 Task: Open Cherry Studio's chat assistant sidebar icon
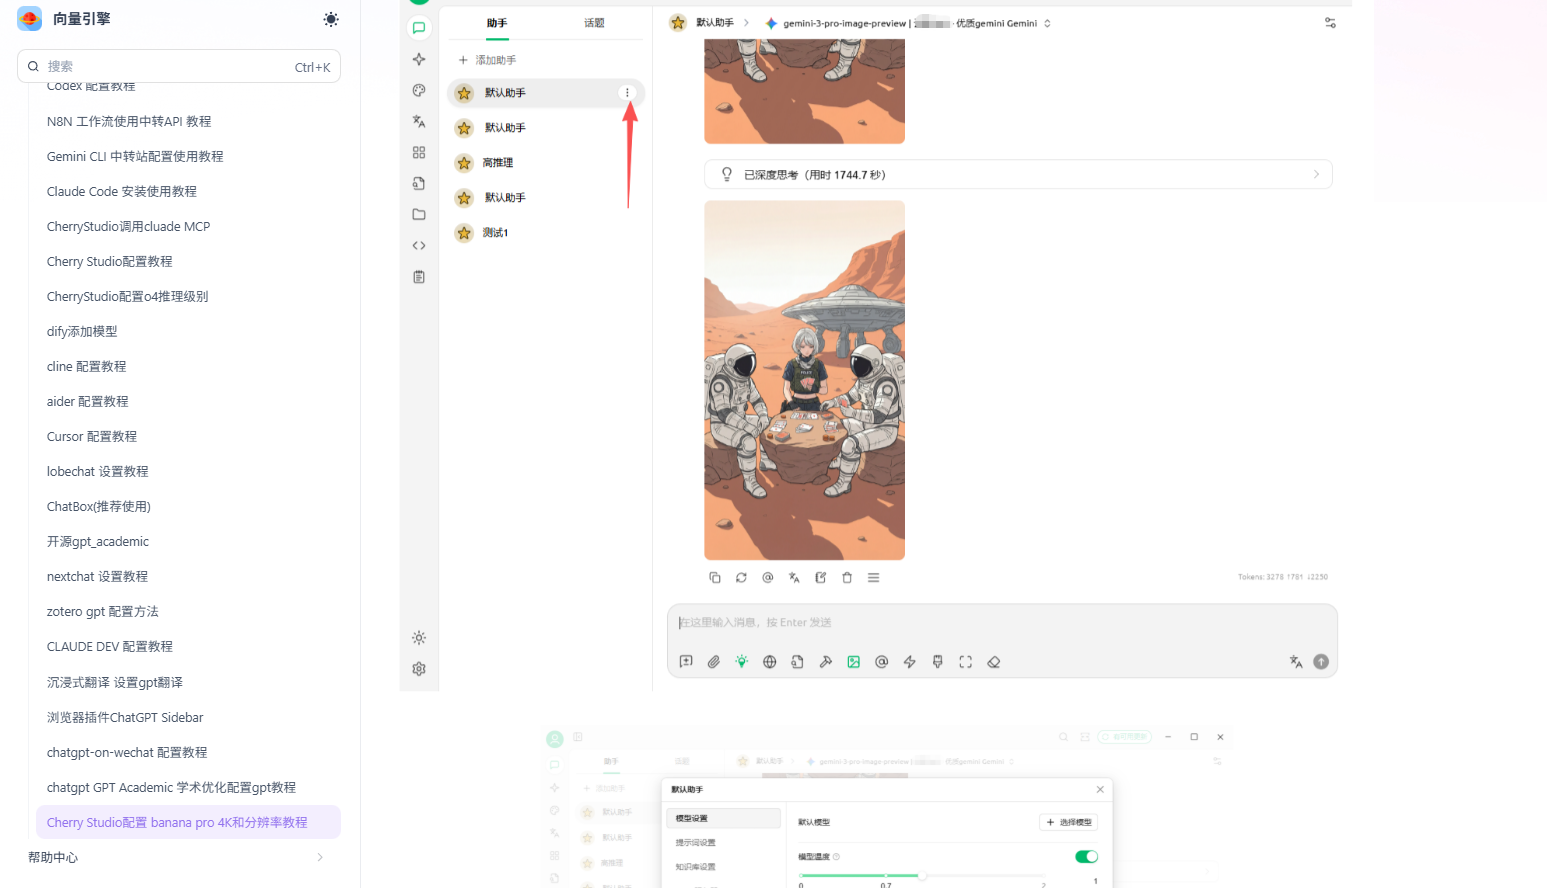(x=419, y=28)
